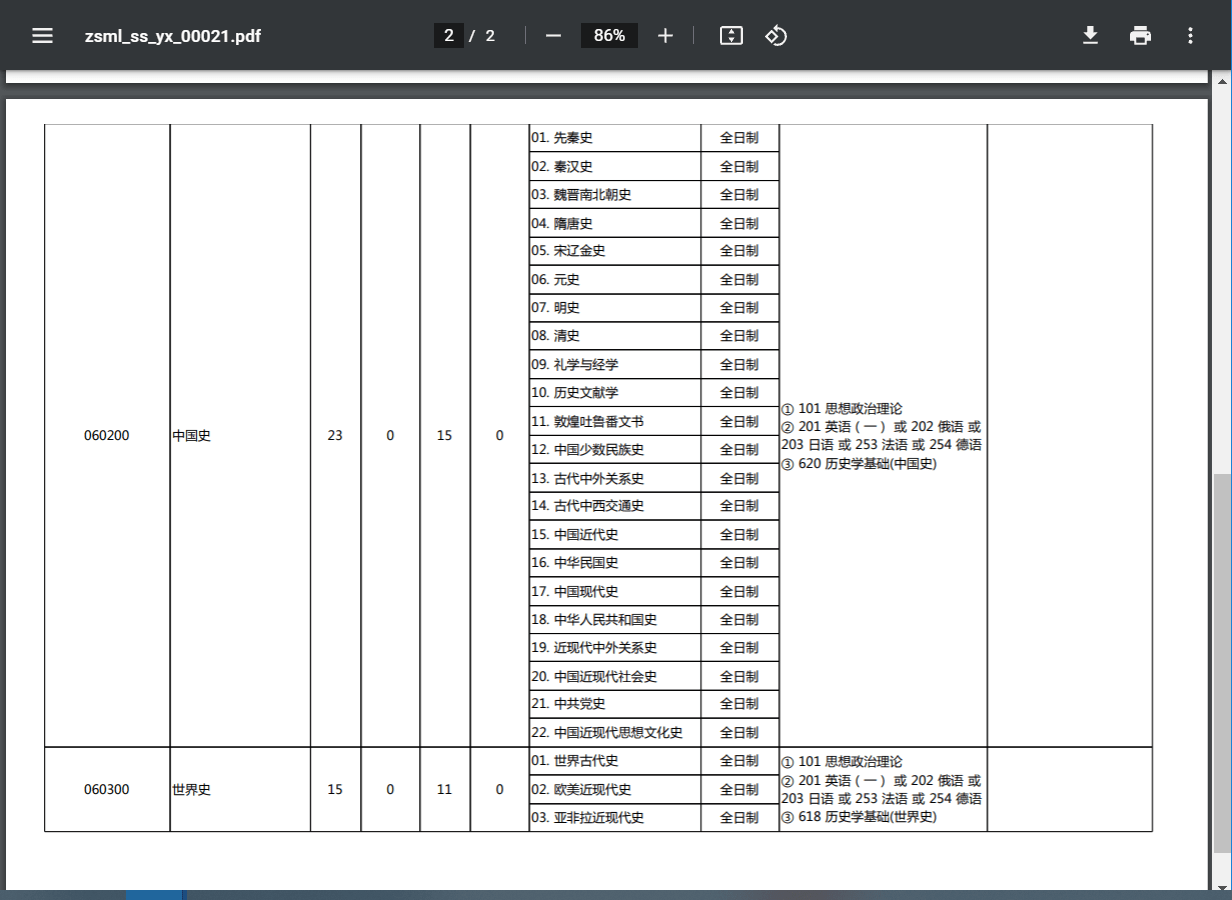Rotate the document counterclockwise

click(x=776, y=36)
